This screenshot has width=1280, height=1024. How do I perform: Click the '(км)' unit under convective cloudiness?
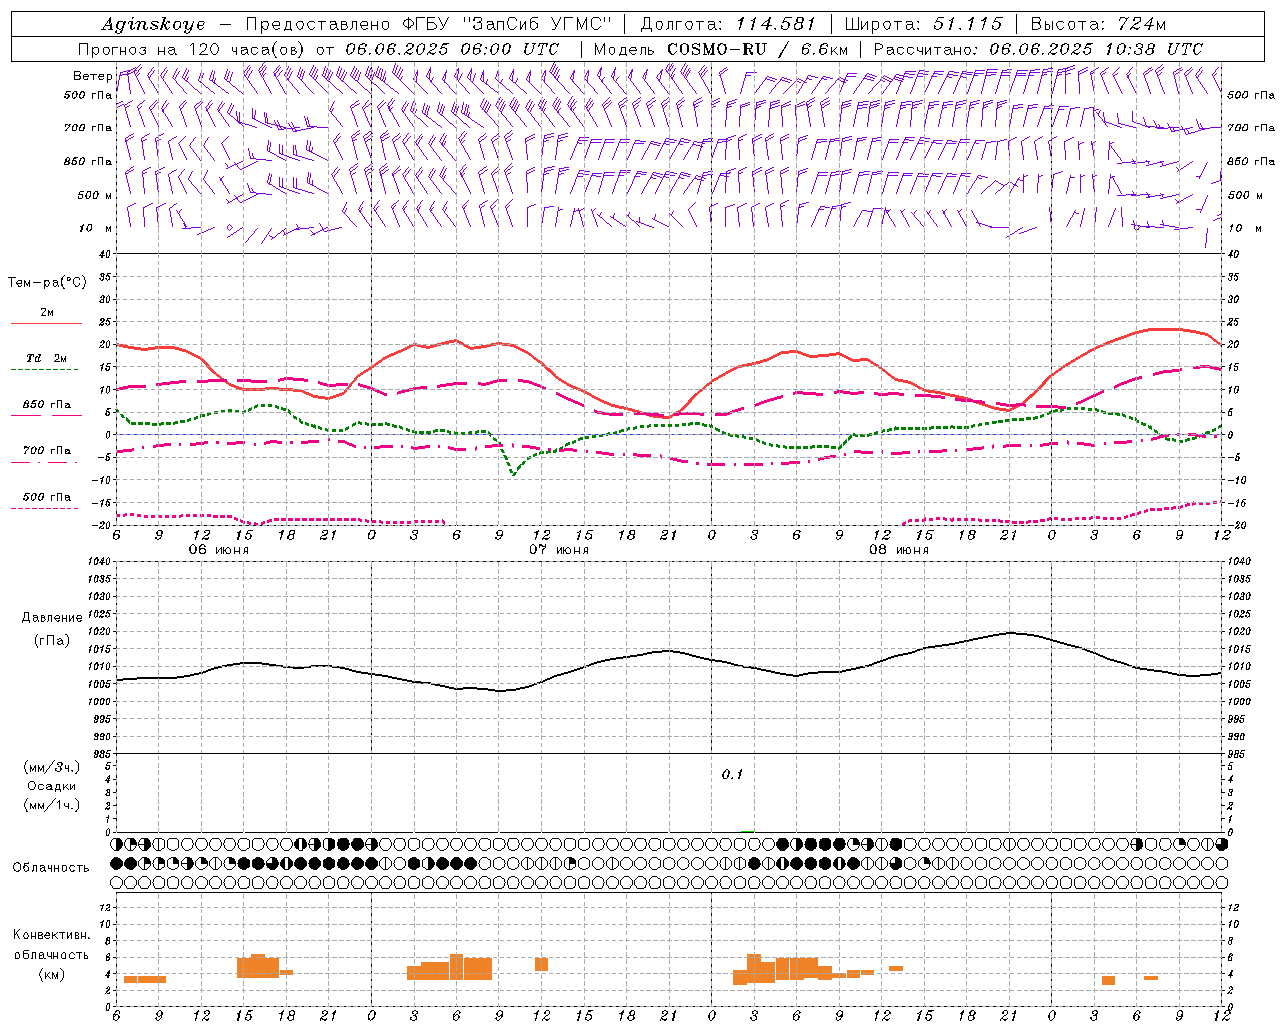[x=52, y=975]
